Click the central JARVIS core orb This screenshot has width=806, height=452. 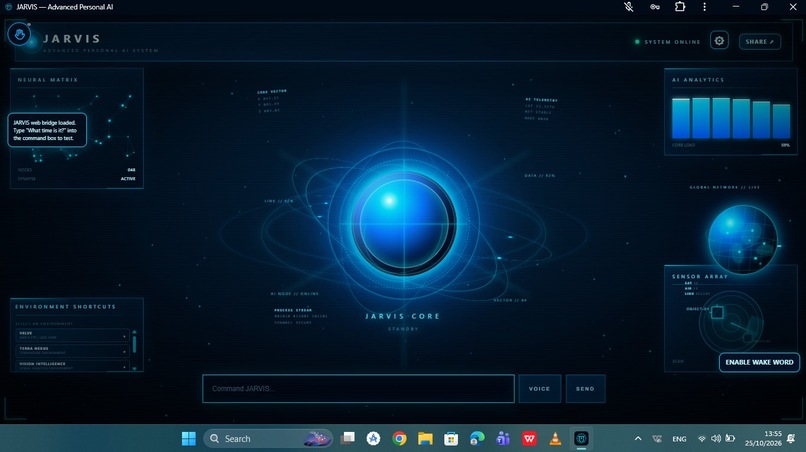404,224
